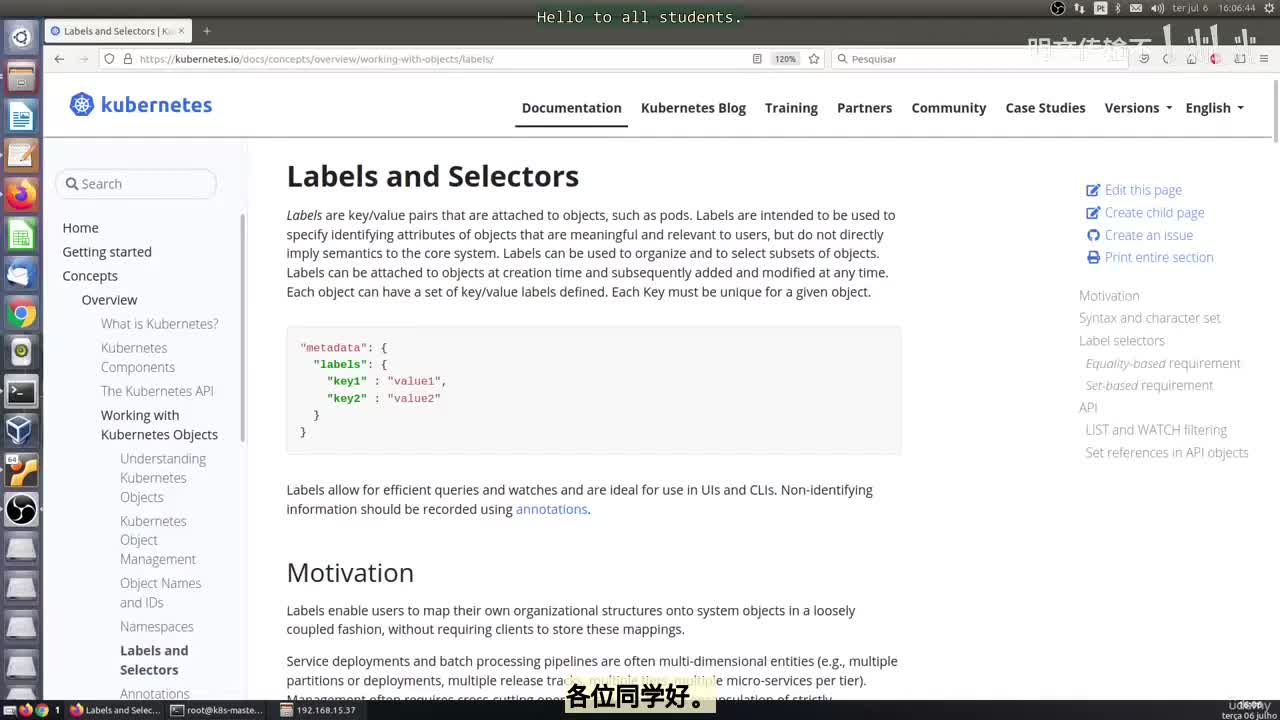Jump to Motivation in the page contents
This screenshot has height=720, width=1280.
pos(1109,296)
